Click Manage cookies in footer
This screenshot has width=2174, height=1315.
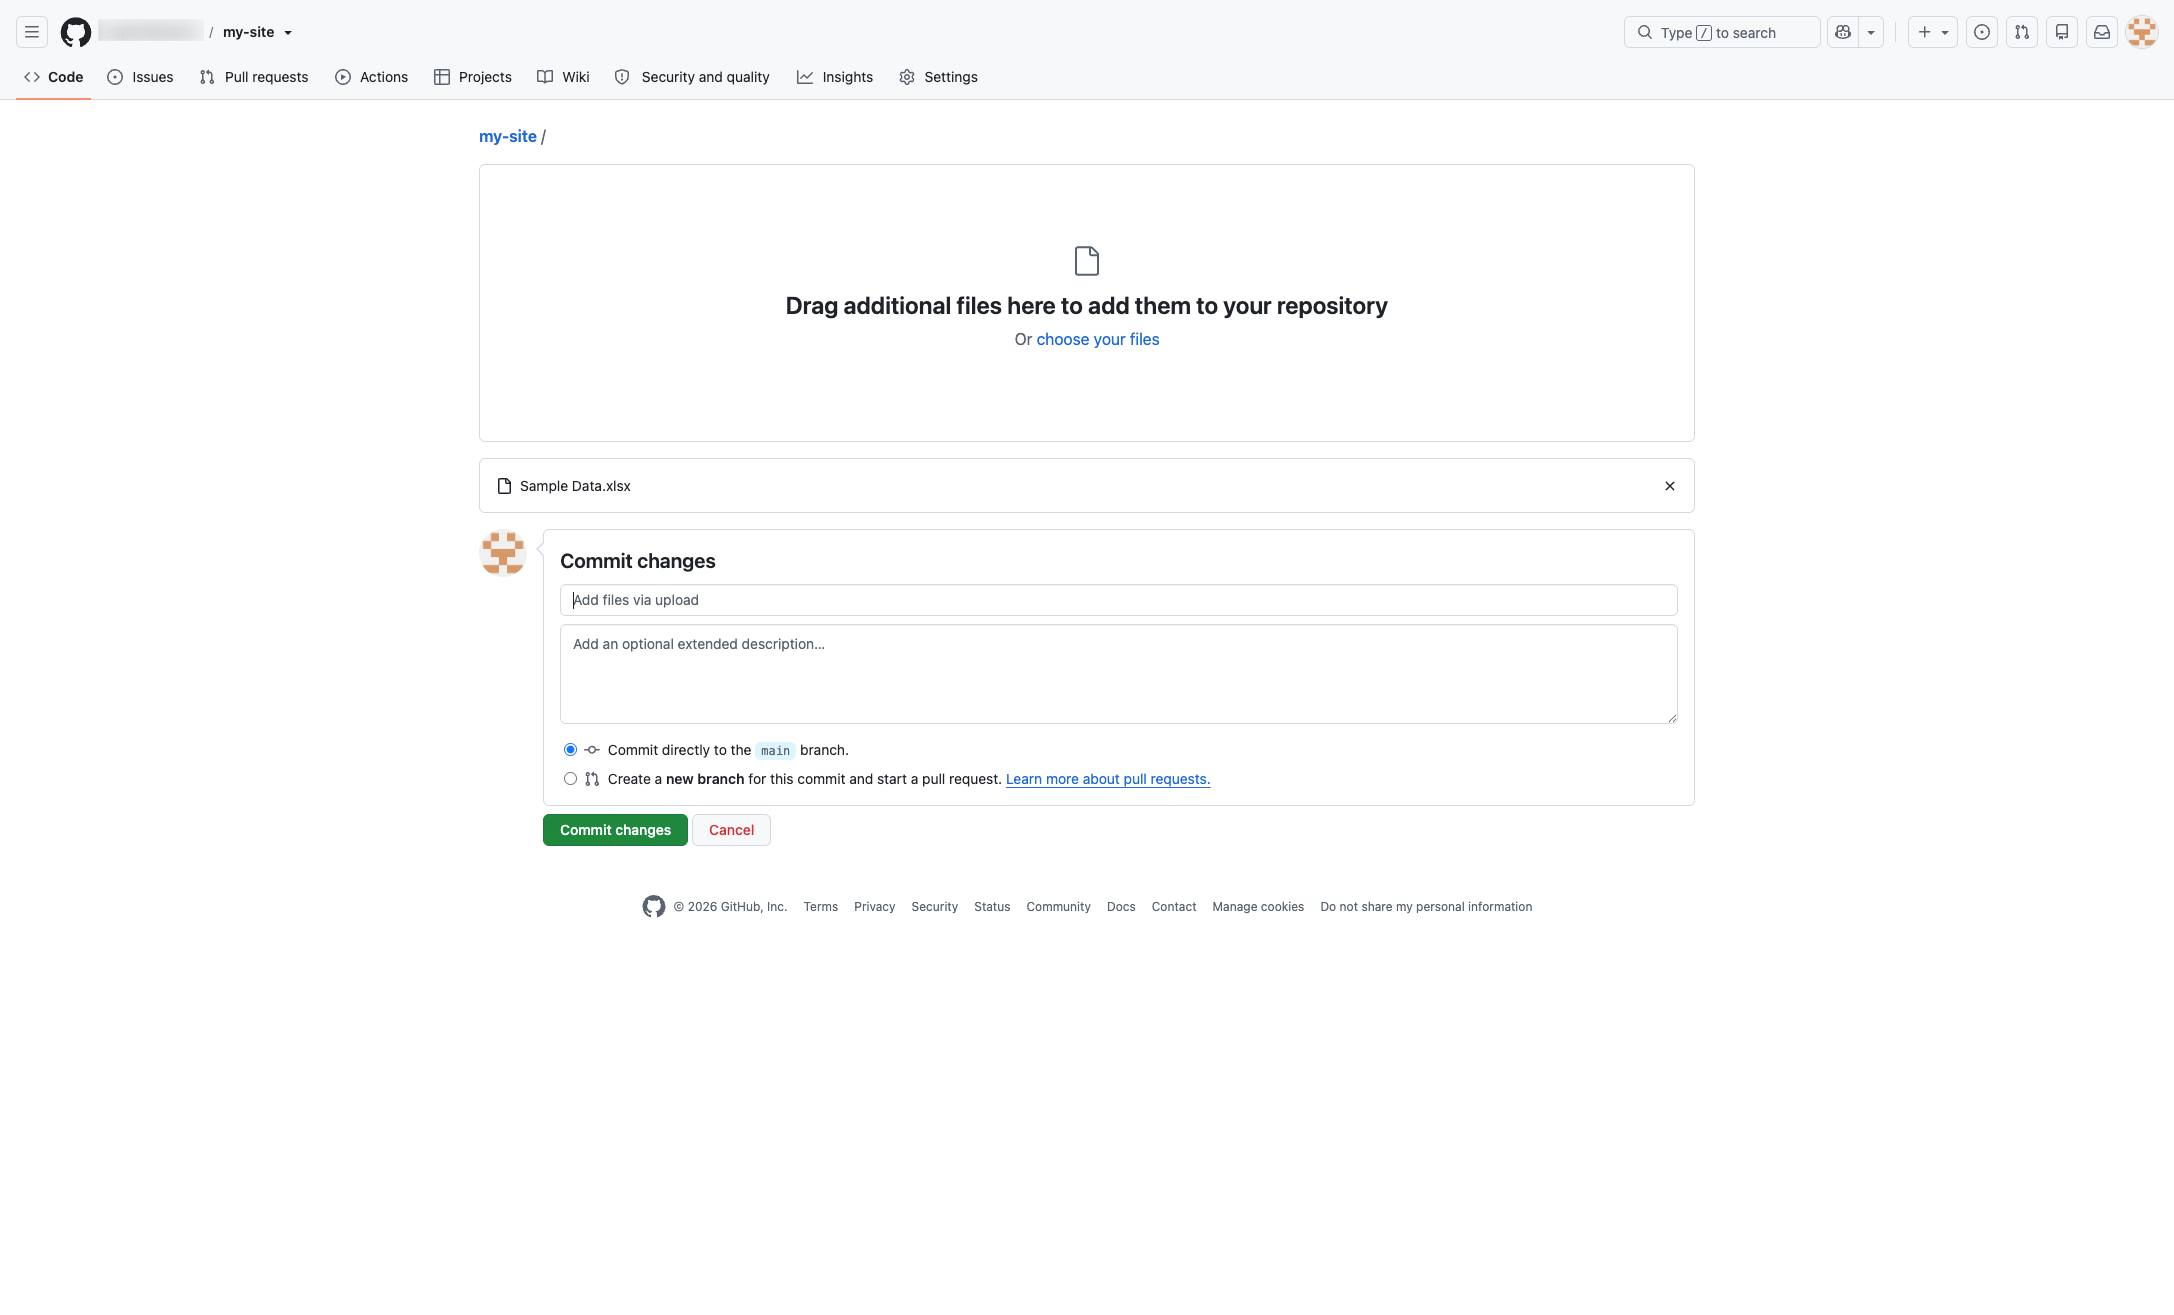pos(1258,907)
